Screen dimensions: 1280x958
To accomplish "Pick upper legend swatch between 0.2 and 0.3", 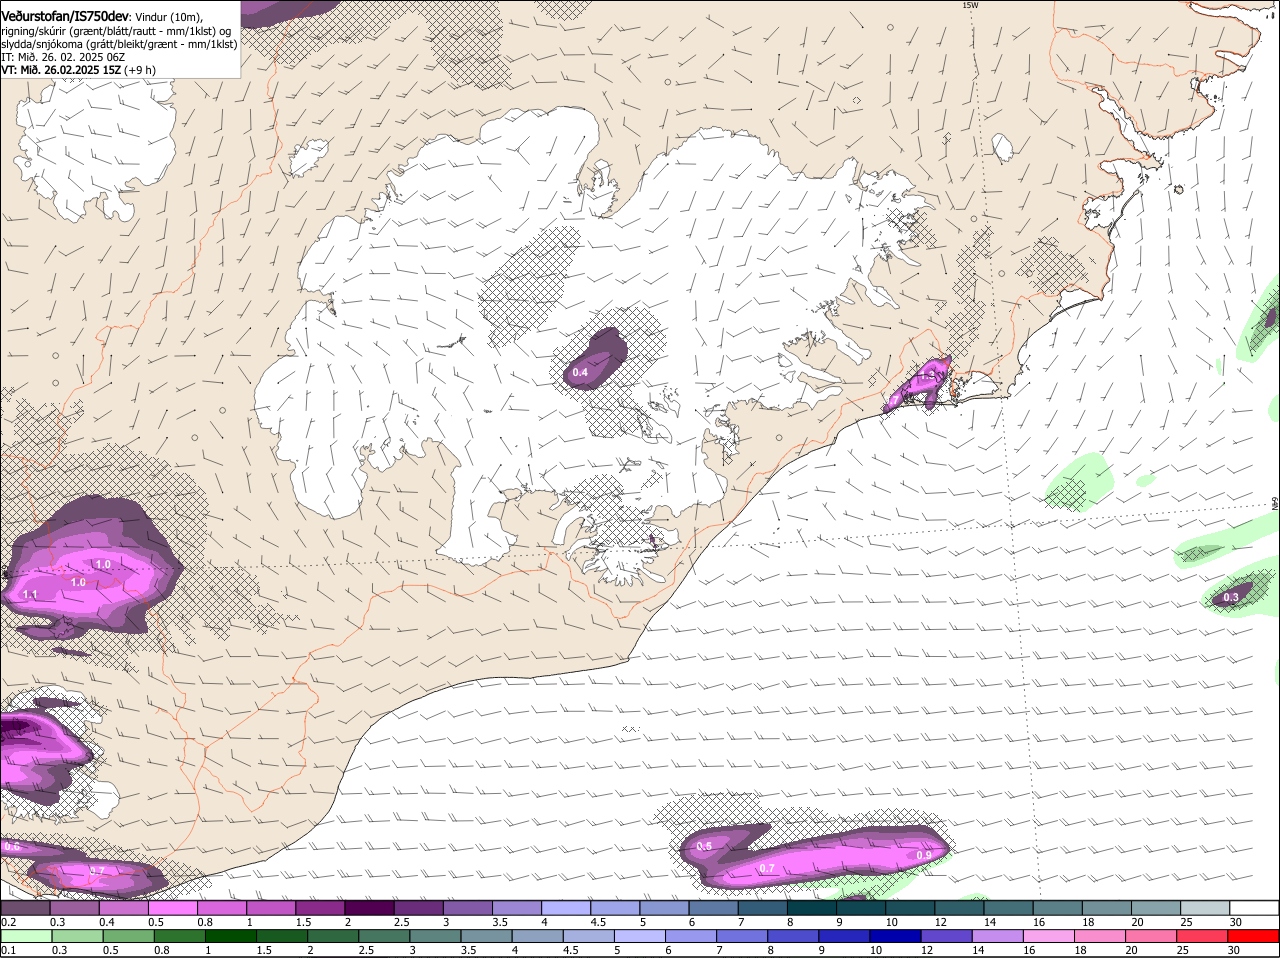I will 26,907.
